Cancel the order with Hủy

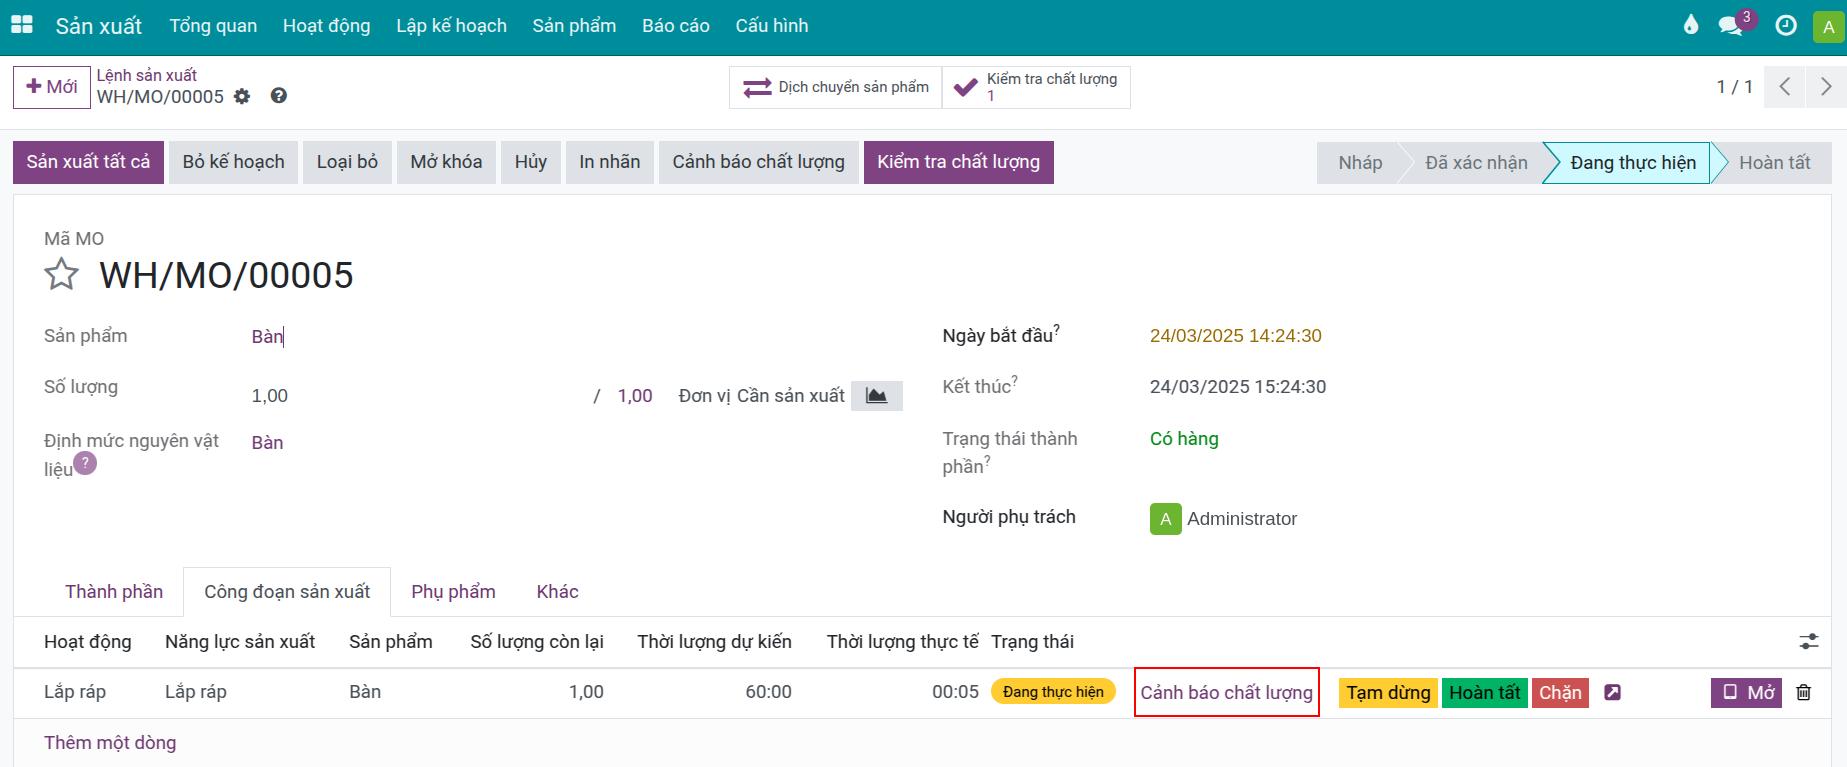pyautogui.click(x=531, y=162)
